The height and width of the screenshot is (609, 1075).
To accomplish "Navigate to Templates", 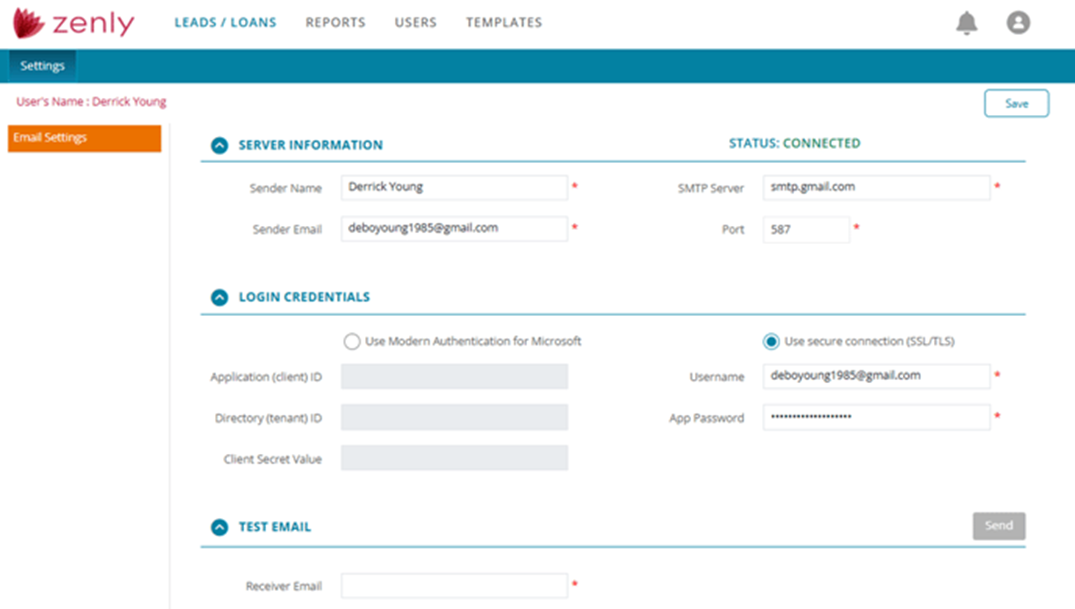I will pos(504,22).
